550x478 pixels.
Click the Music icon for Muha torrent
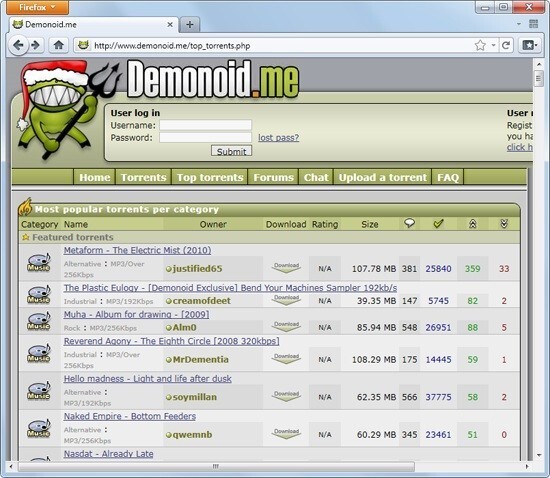(x=39, y=321)
